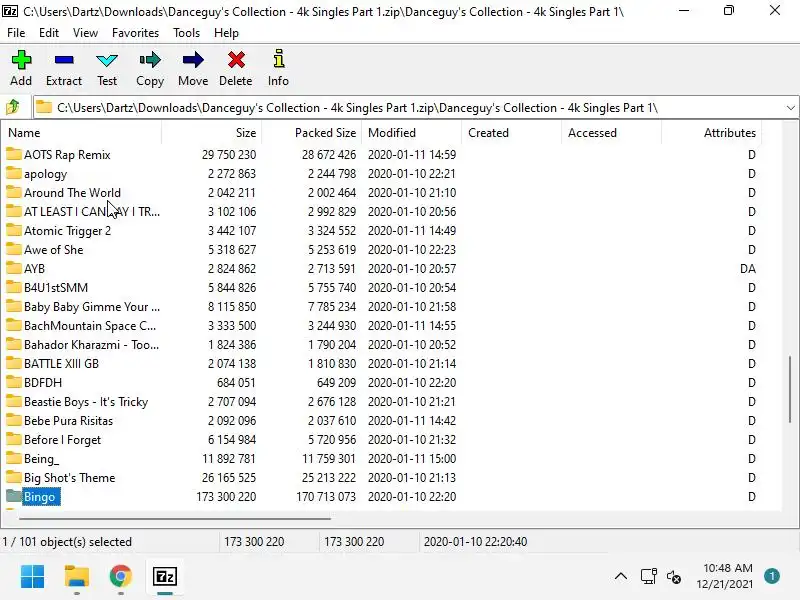Run the Test archive tool
Viewport: 800px width, 600px height.
pos(107,60)
